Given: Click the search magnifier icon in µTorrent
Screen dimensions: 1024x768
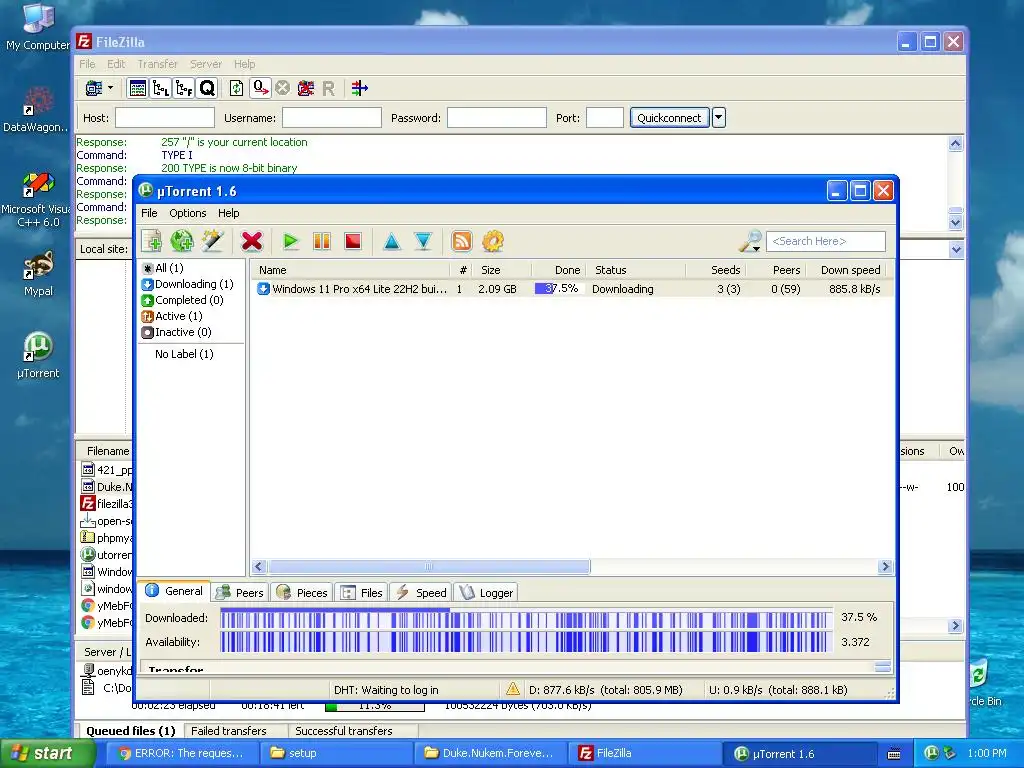Looking at the screenshot, I should [x=750, y=241].
